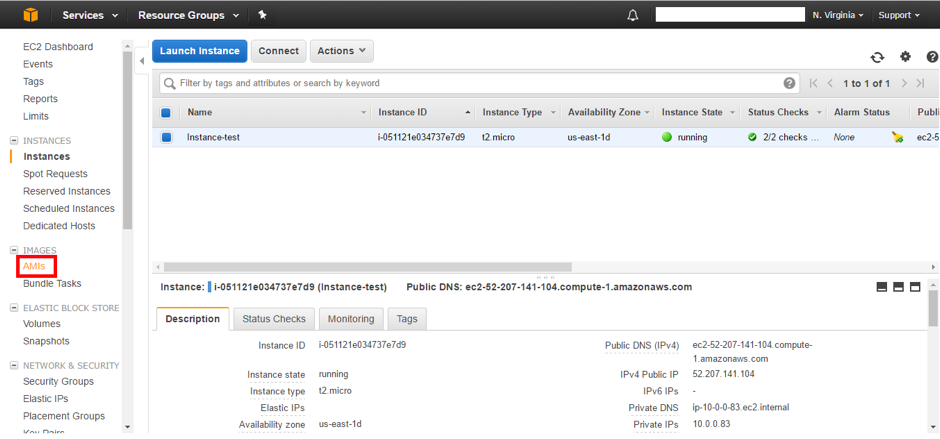The image size is (940, 439).
Task: Open the N. Virginia region dropdown
Action: coord(838,15)
